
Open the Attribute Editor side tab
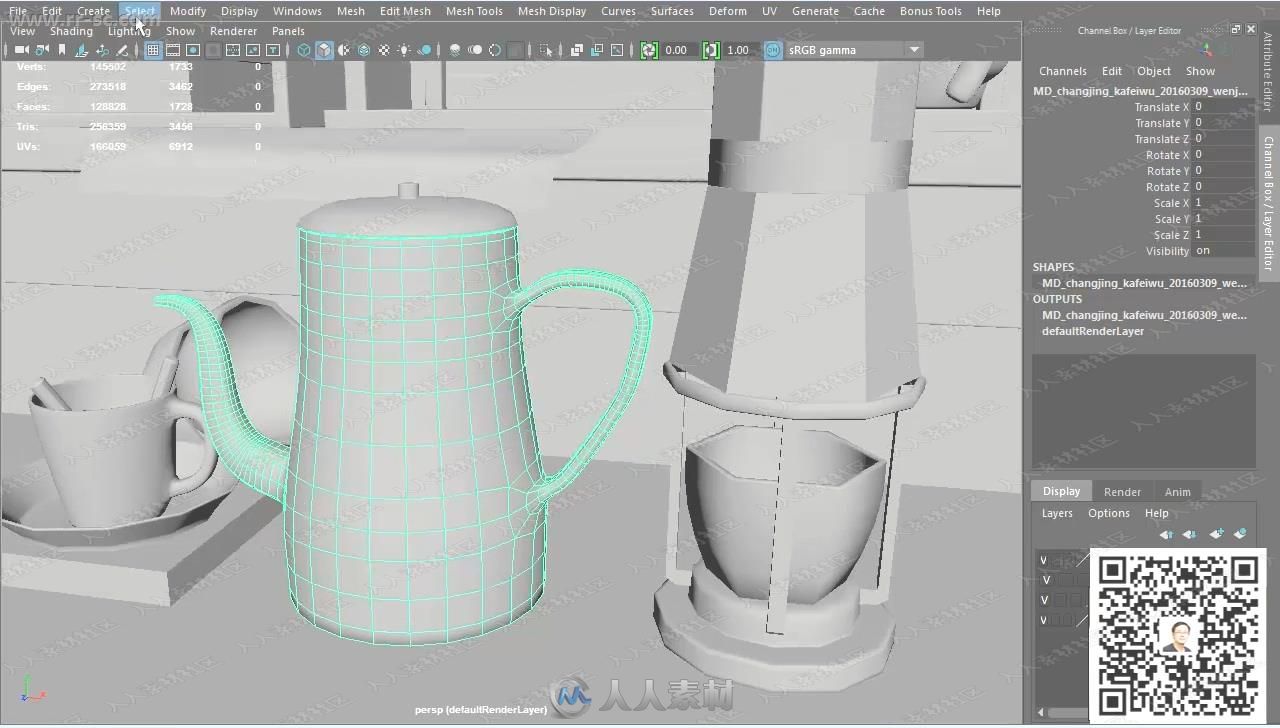(1267, 72)
